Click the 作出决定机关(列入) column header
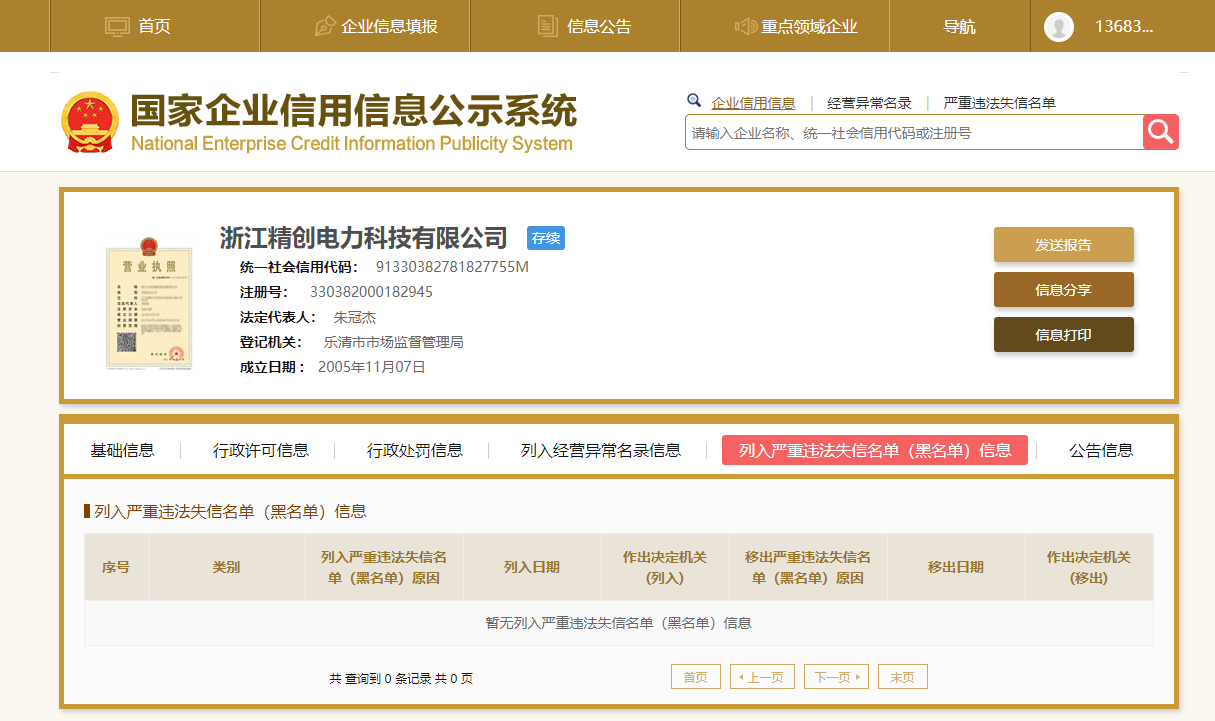The height and width of the screenshot is (721, 1215). [x=665, y=567]
